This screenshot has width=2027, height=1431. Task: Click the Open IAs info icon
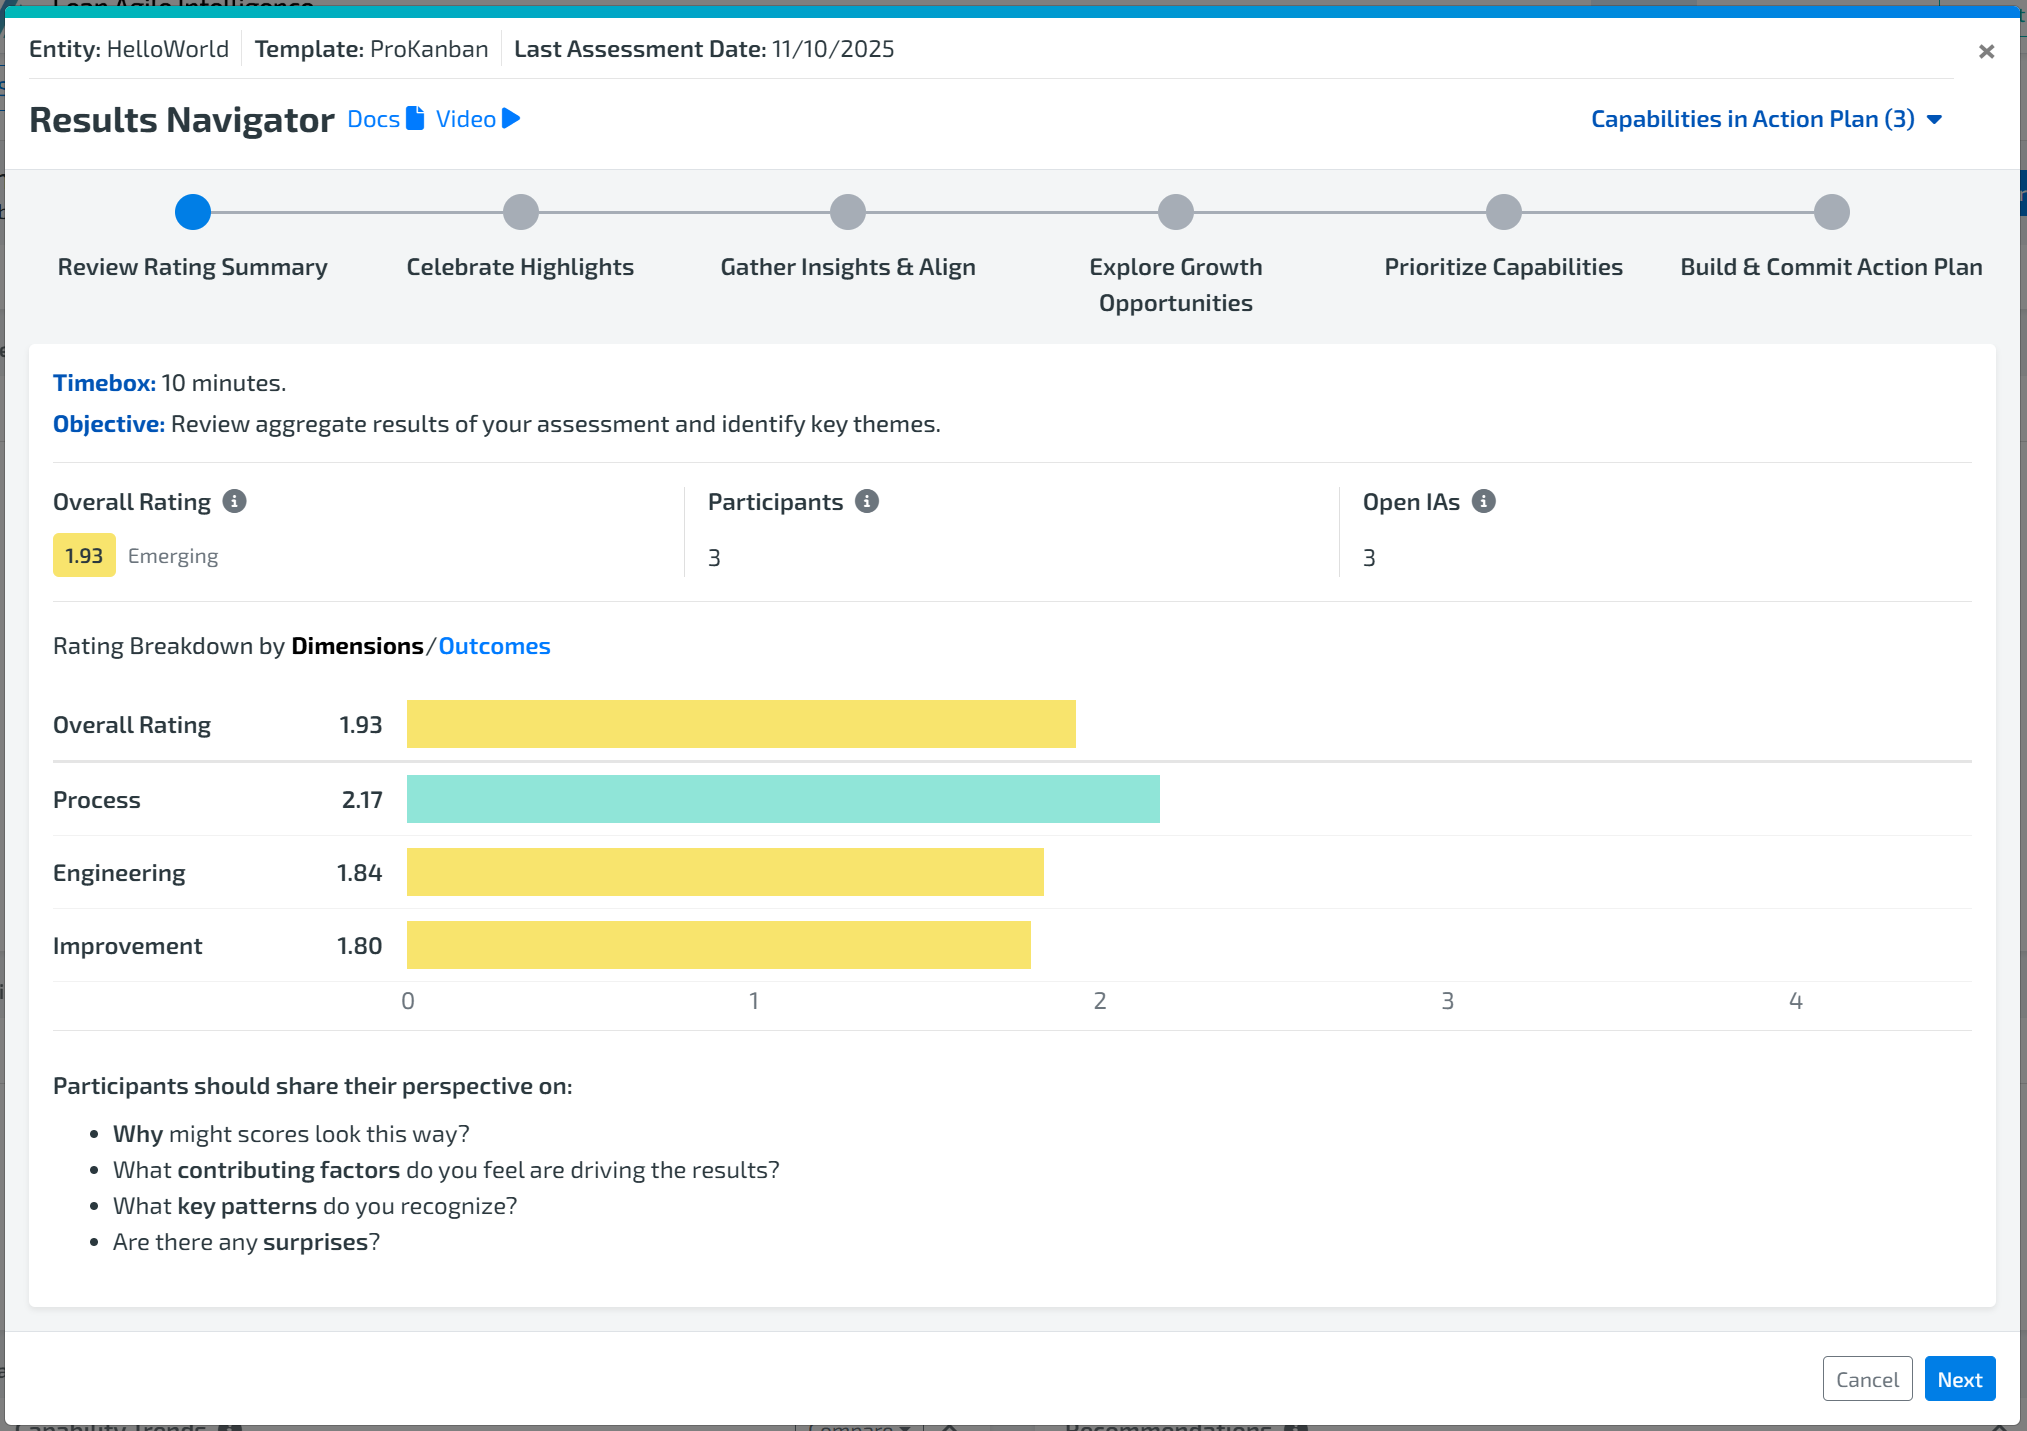coord(1484,501)
